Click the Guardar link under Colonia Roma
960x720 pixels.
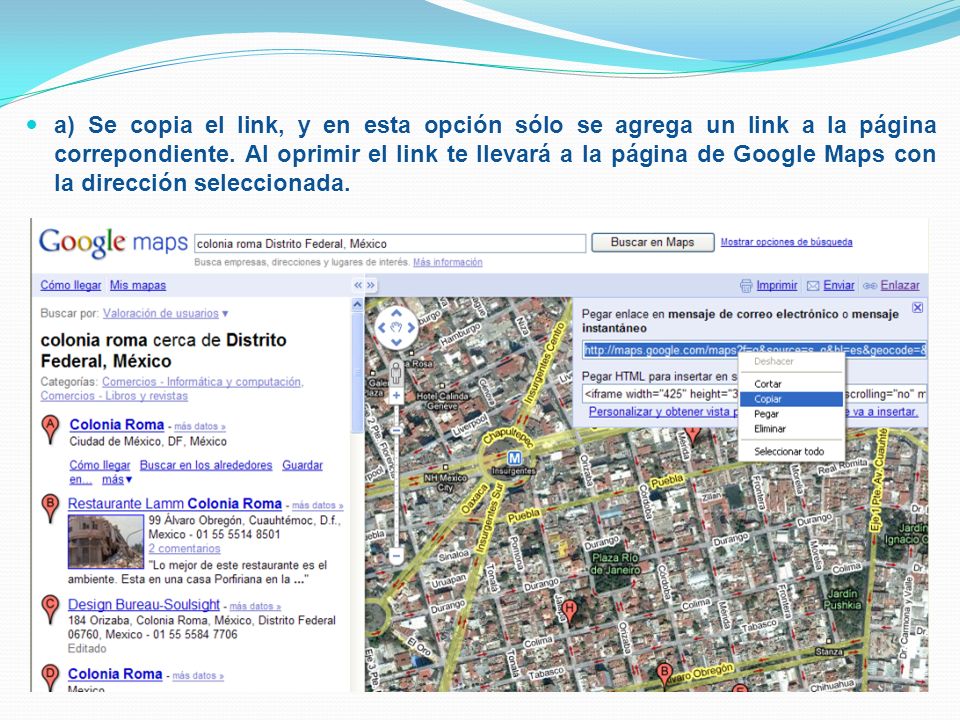coord(302,465)
